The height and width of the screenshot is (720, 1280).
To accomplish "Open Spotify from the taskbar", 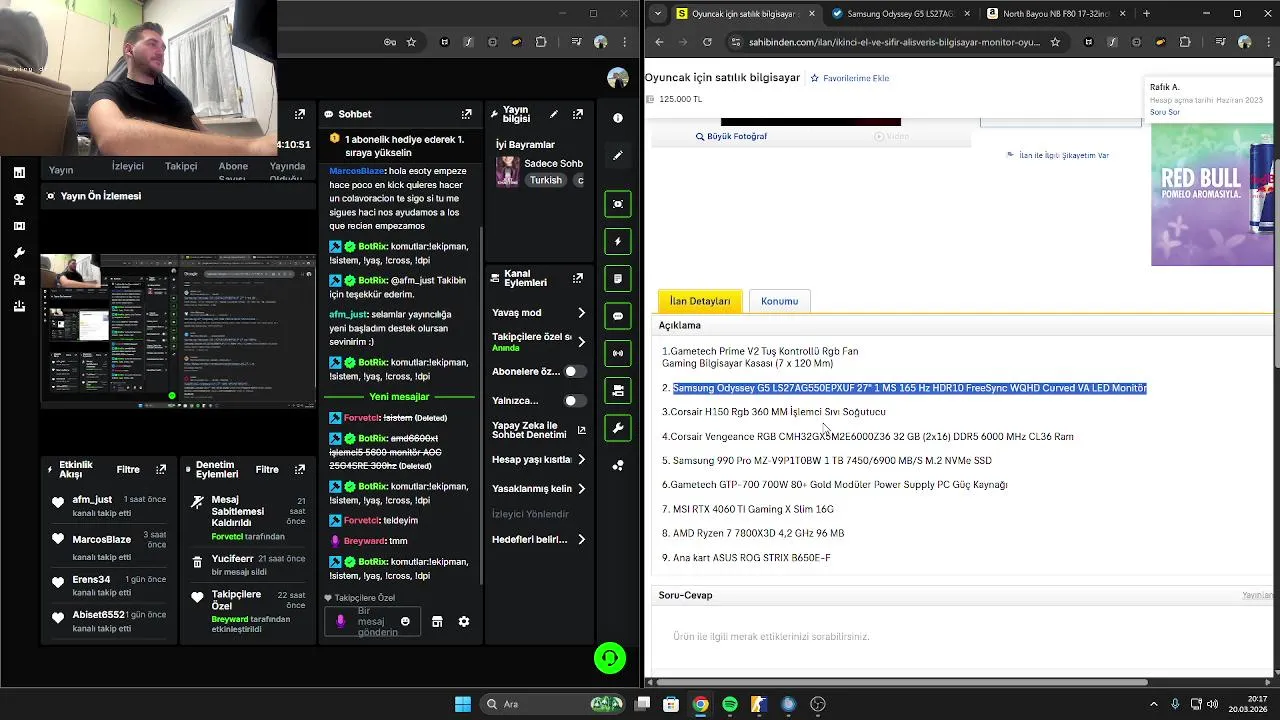I will (730, 704).
